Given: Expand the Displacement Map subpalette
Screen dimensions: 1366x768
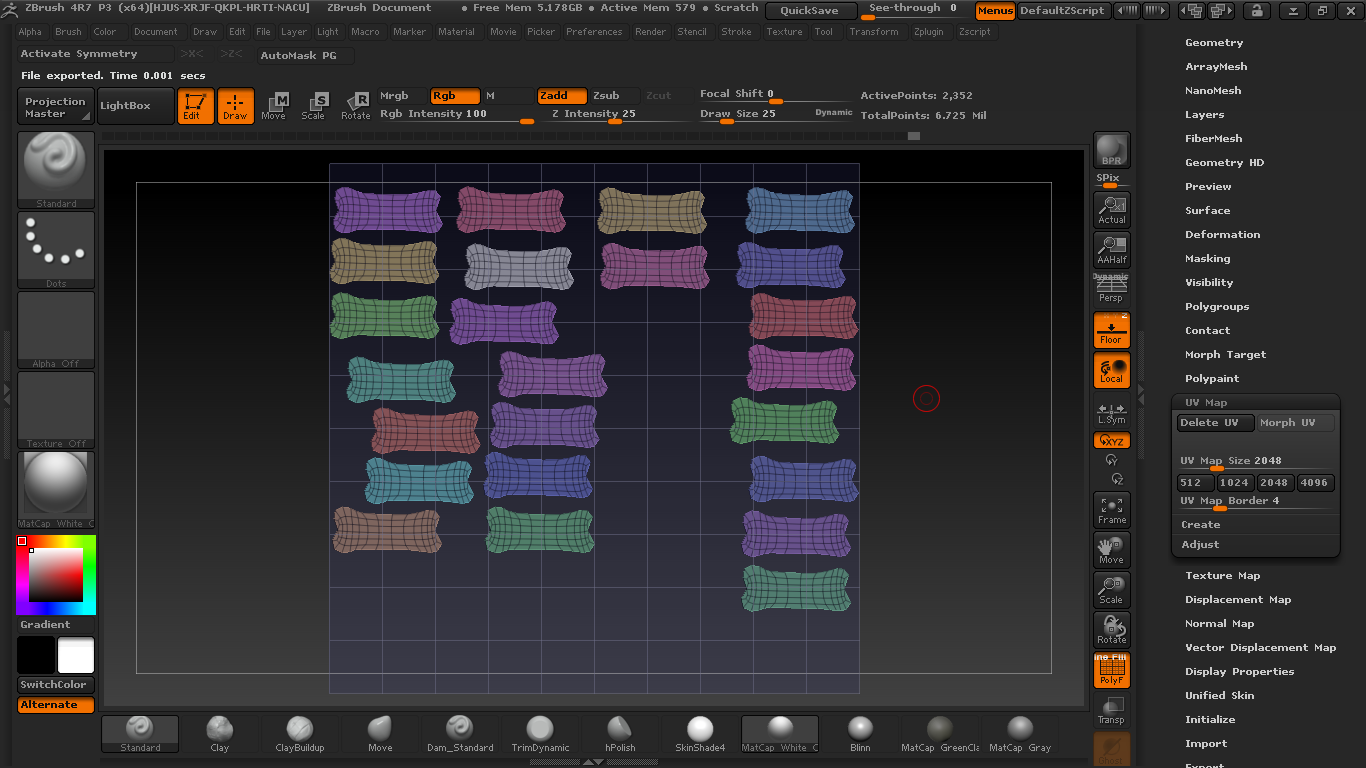Looking at the screenshot, I should point(1238,600).
